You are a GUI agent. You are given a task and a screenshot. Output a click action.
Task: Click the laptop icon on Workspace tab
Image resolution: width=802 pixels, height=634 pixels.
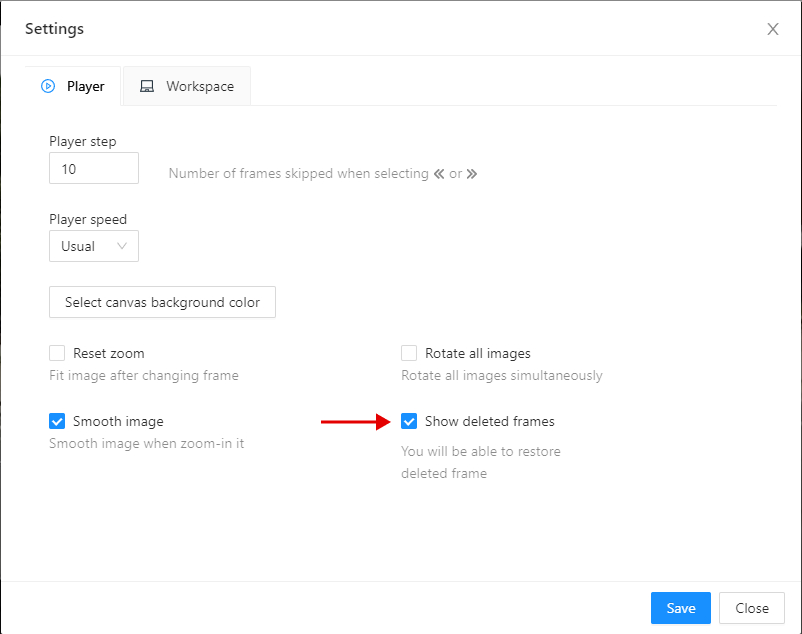pos(147,86)
